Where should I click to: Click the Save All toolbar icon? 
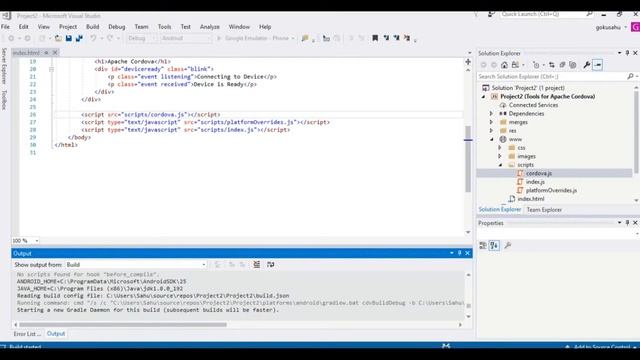click(x=79, y=38)
